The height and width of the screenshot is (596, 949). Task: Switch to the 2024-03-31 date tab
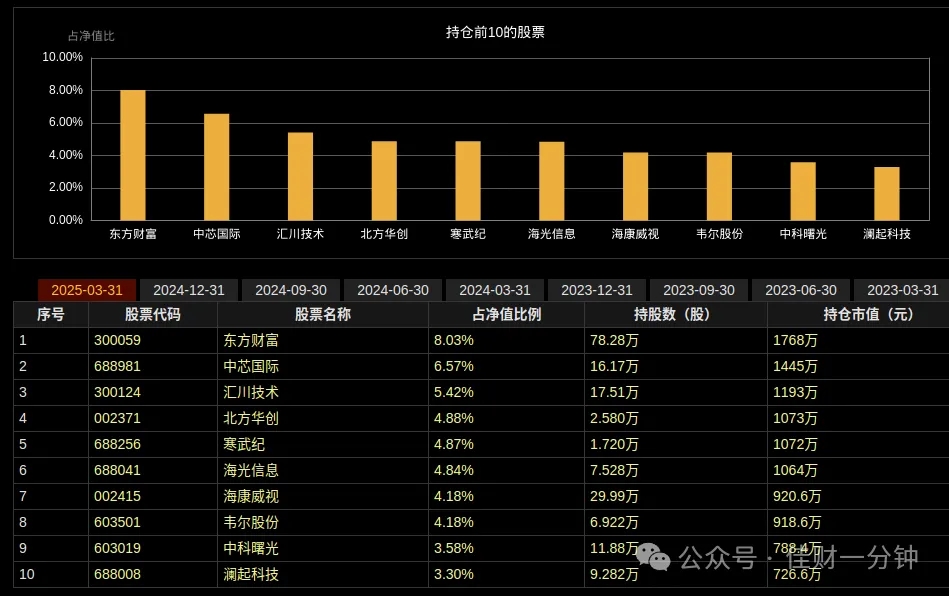pos(494,290)
